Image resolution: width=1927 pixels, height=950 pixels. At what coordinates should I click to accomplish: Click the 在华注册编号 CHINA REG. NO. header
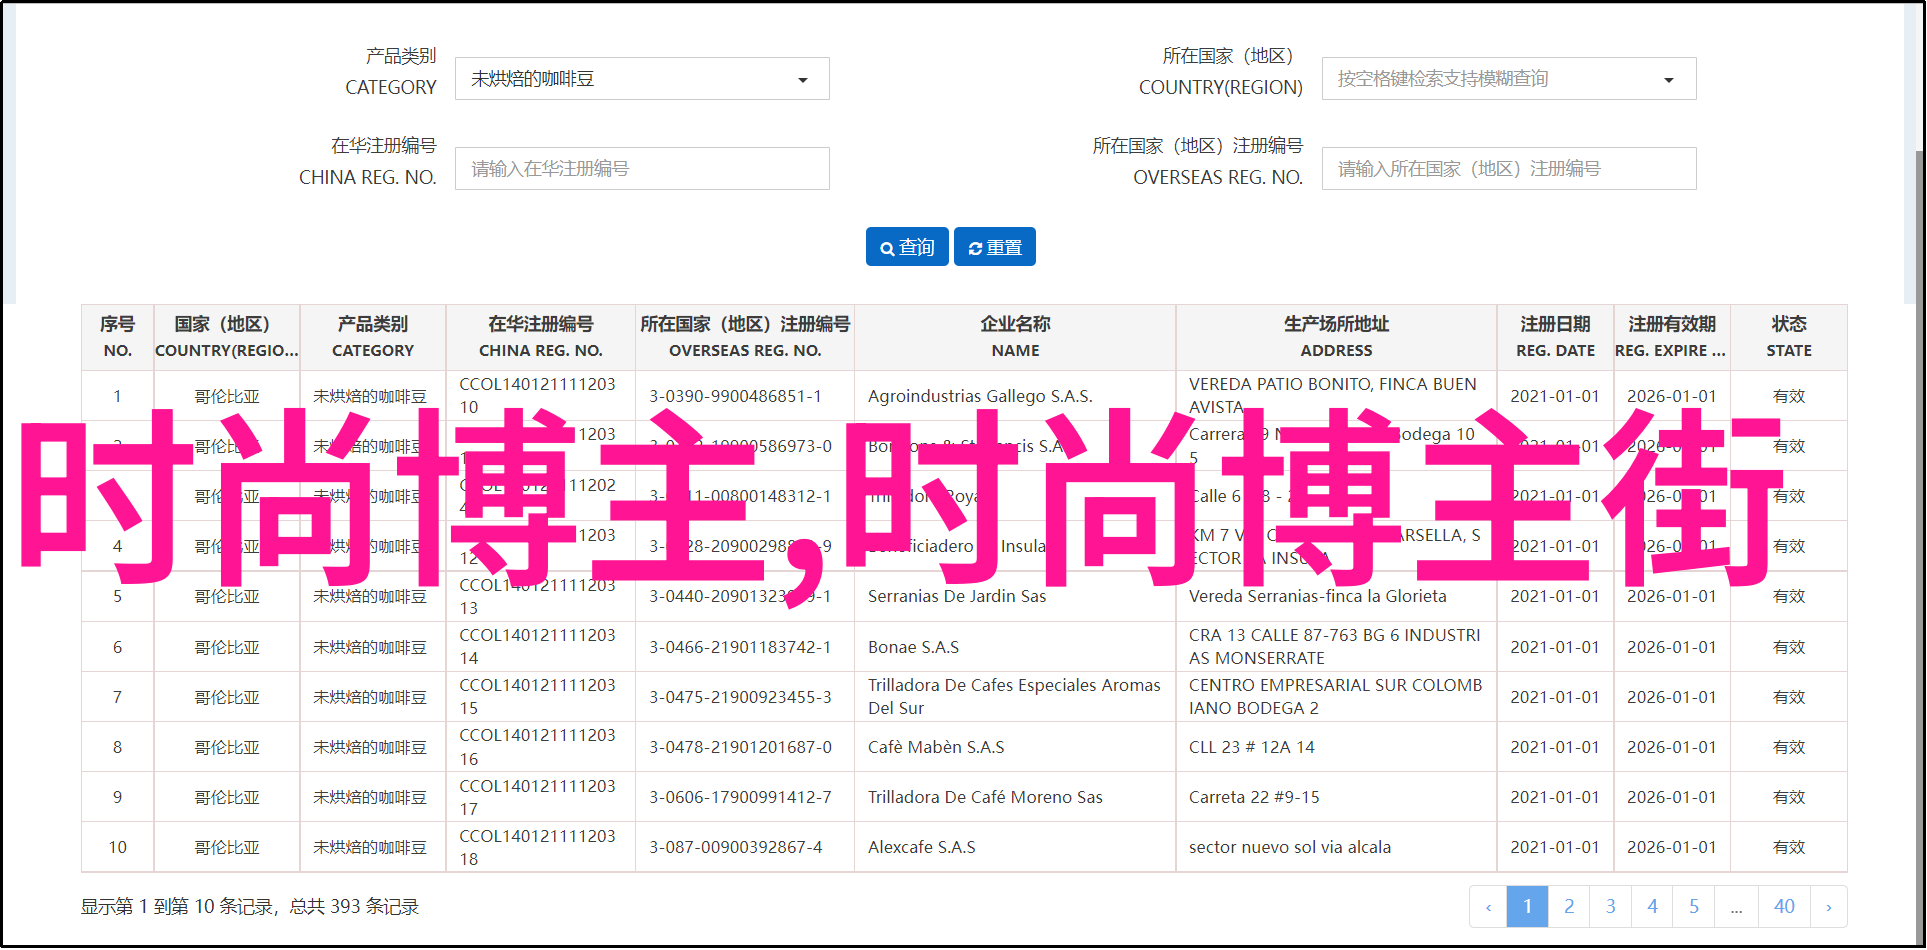pos(541,337)
